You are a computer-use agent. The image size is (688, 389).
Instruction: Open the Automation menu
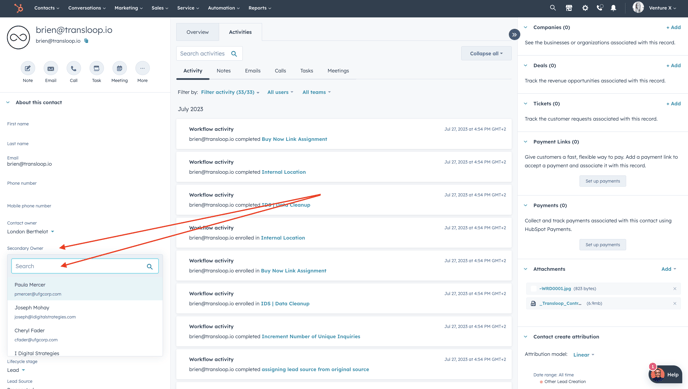pos(224,8)
